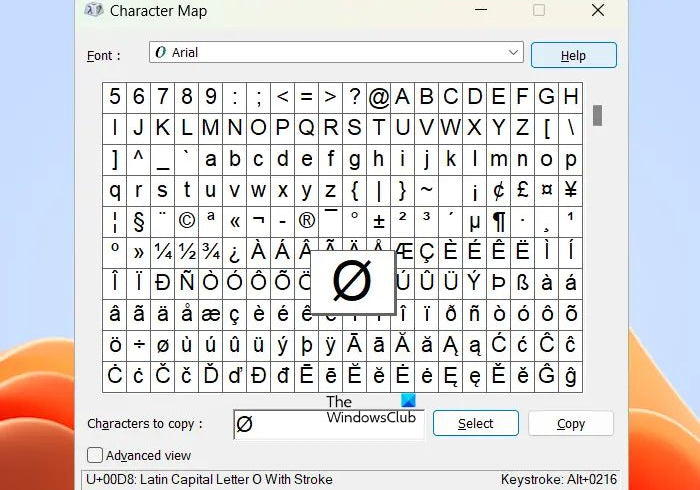Select the inverted question mark ¿ cell

[x=235, y=253]
